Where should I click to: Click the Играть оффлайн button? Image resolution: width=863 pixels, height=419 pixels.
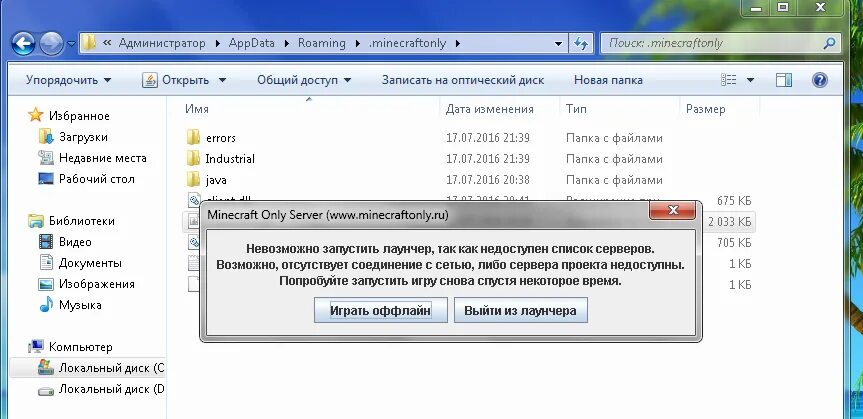pos(380,310)
